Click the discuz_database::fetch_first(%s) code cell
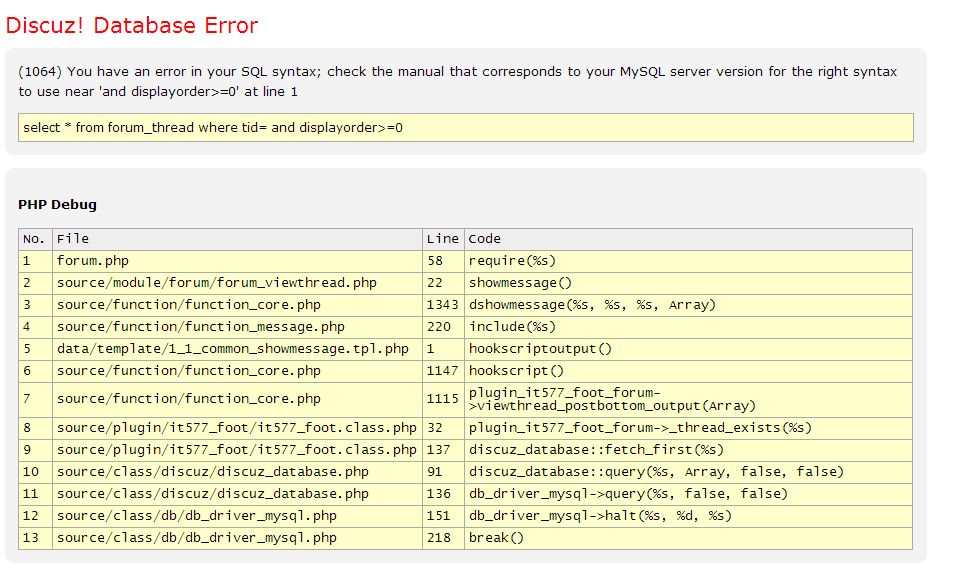The image size is (978, 565). (x=688, y=450)
